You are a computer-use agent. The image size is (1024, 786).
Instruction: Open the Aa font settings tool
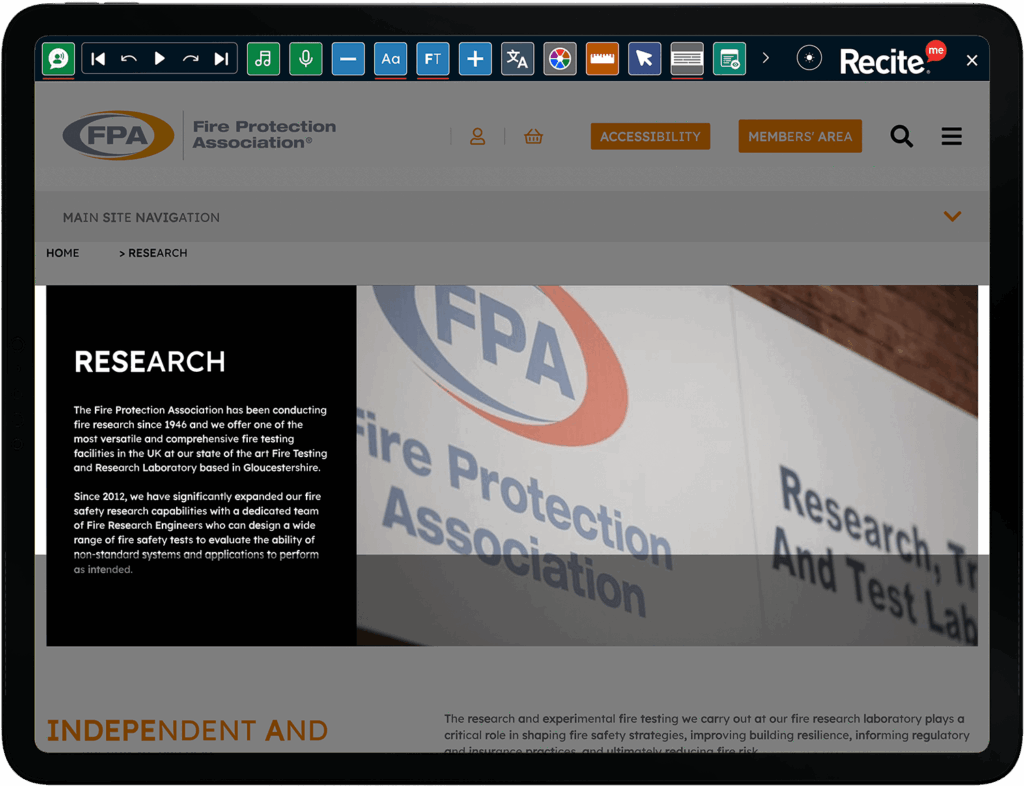[391, 59]
